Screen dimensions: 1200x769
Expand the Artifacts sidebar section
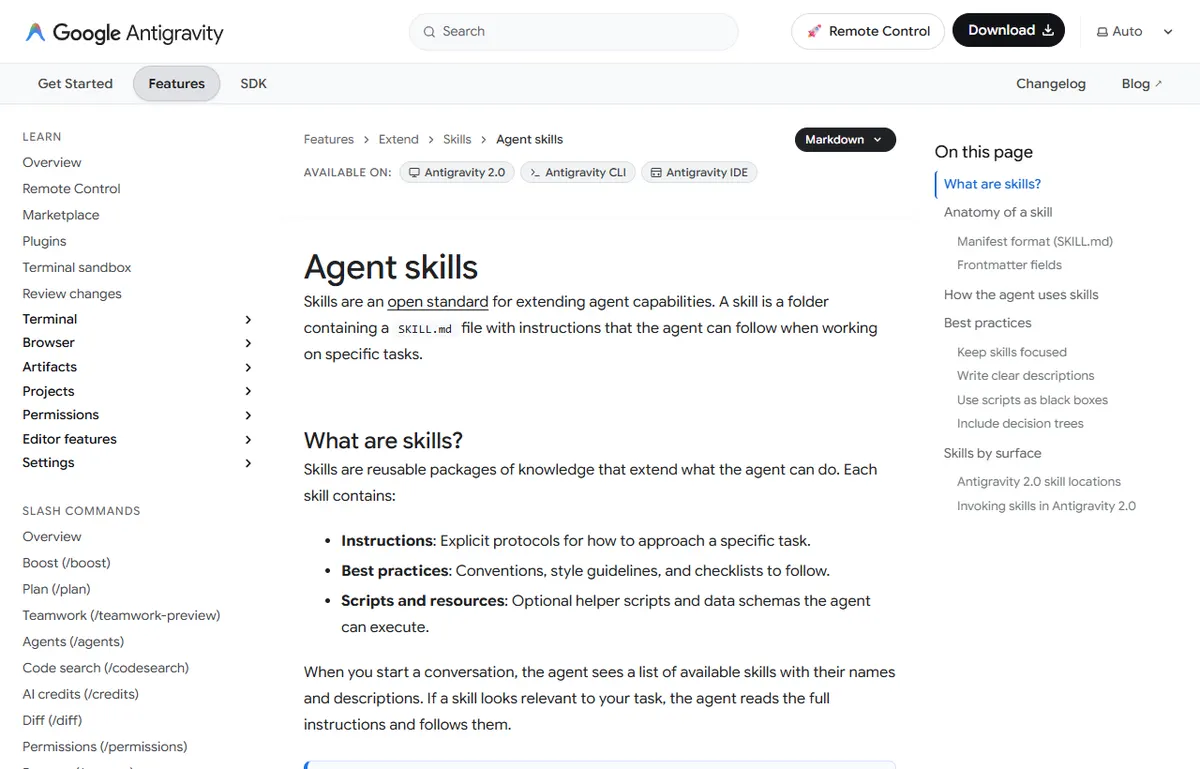(248, 367)
